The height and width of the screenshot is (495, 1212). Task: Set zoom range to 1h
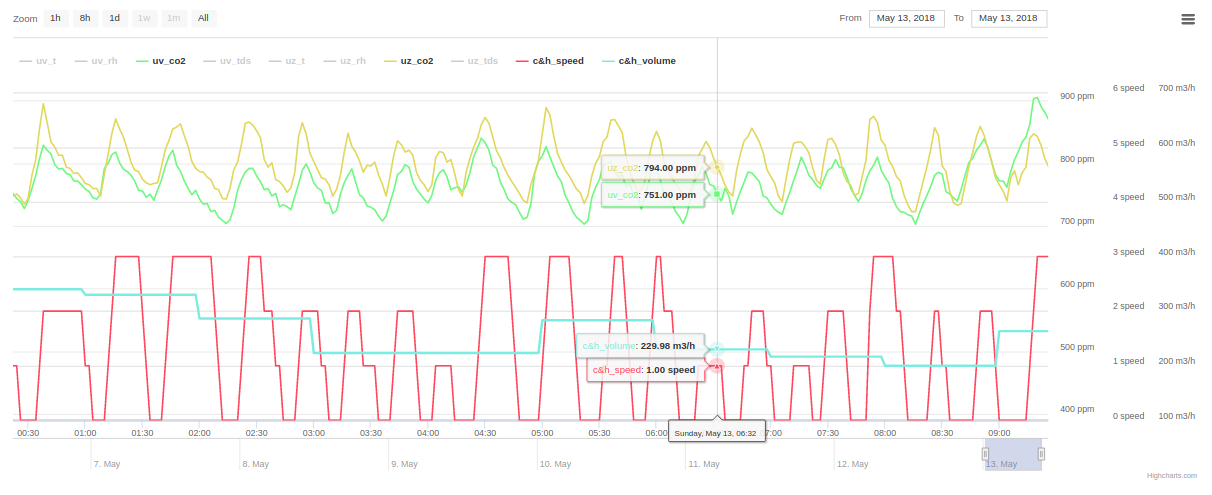[56, 18]
